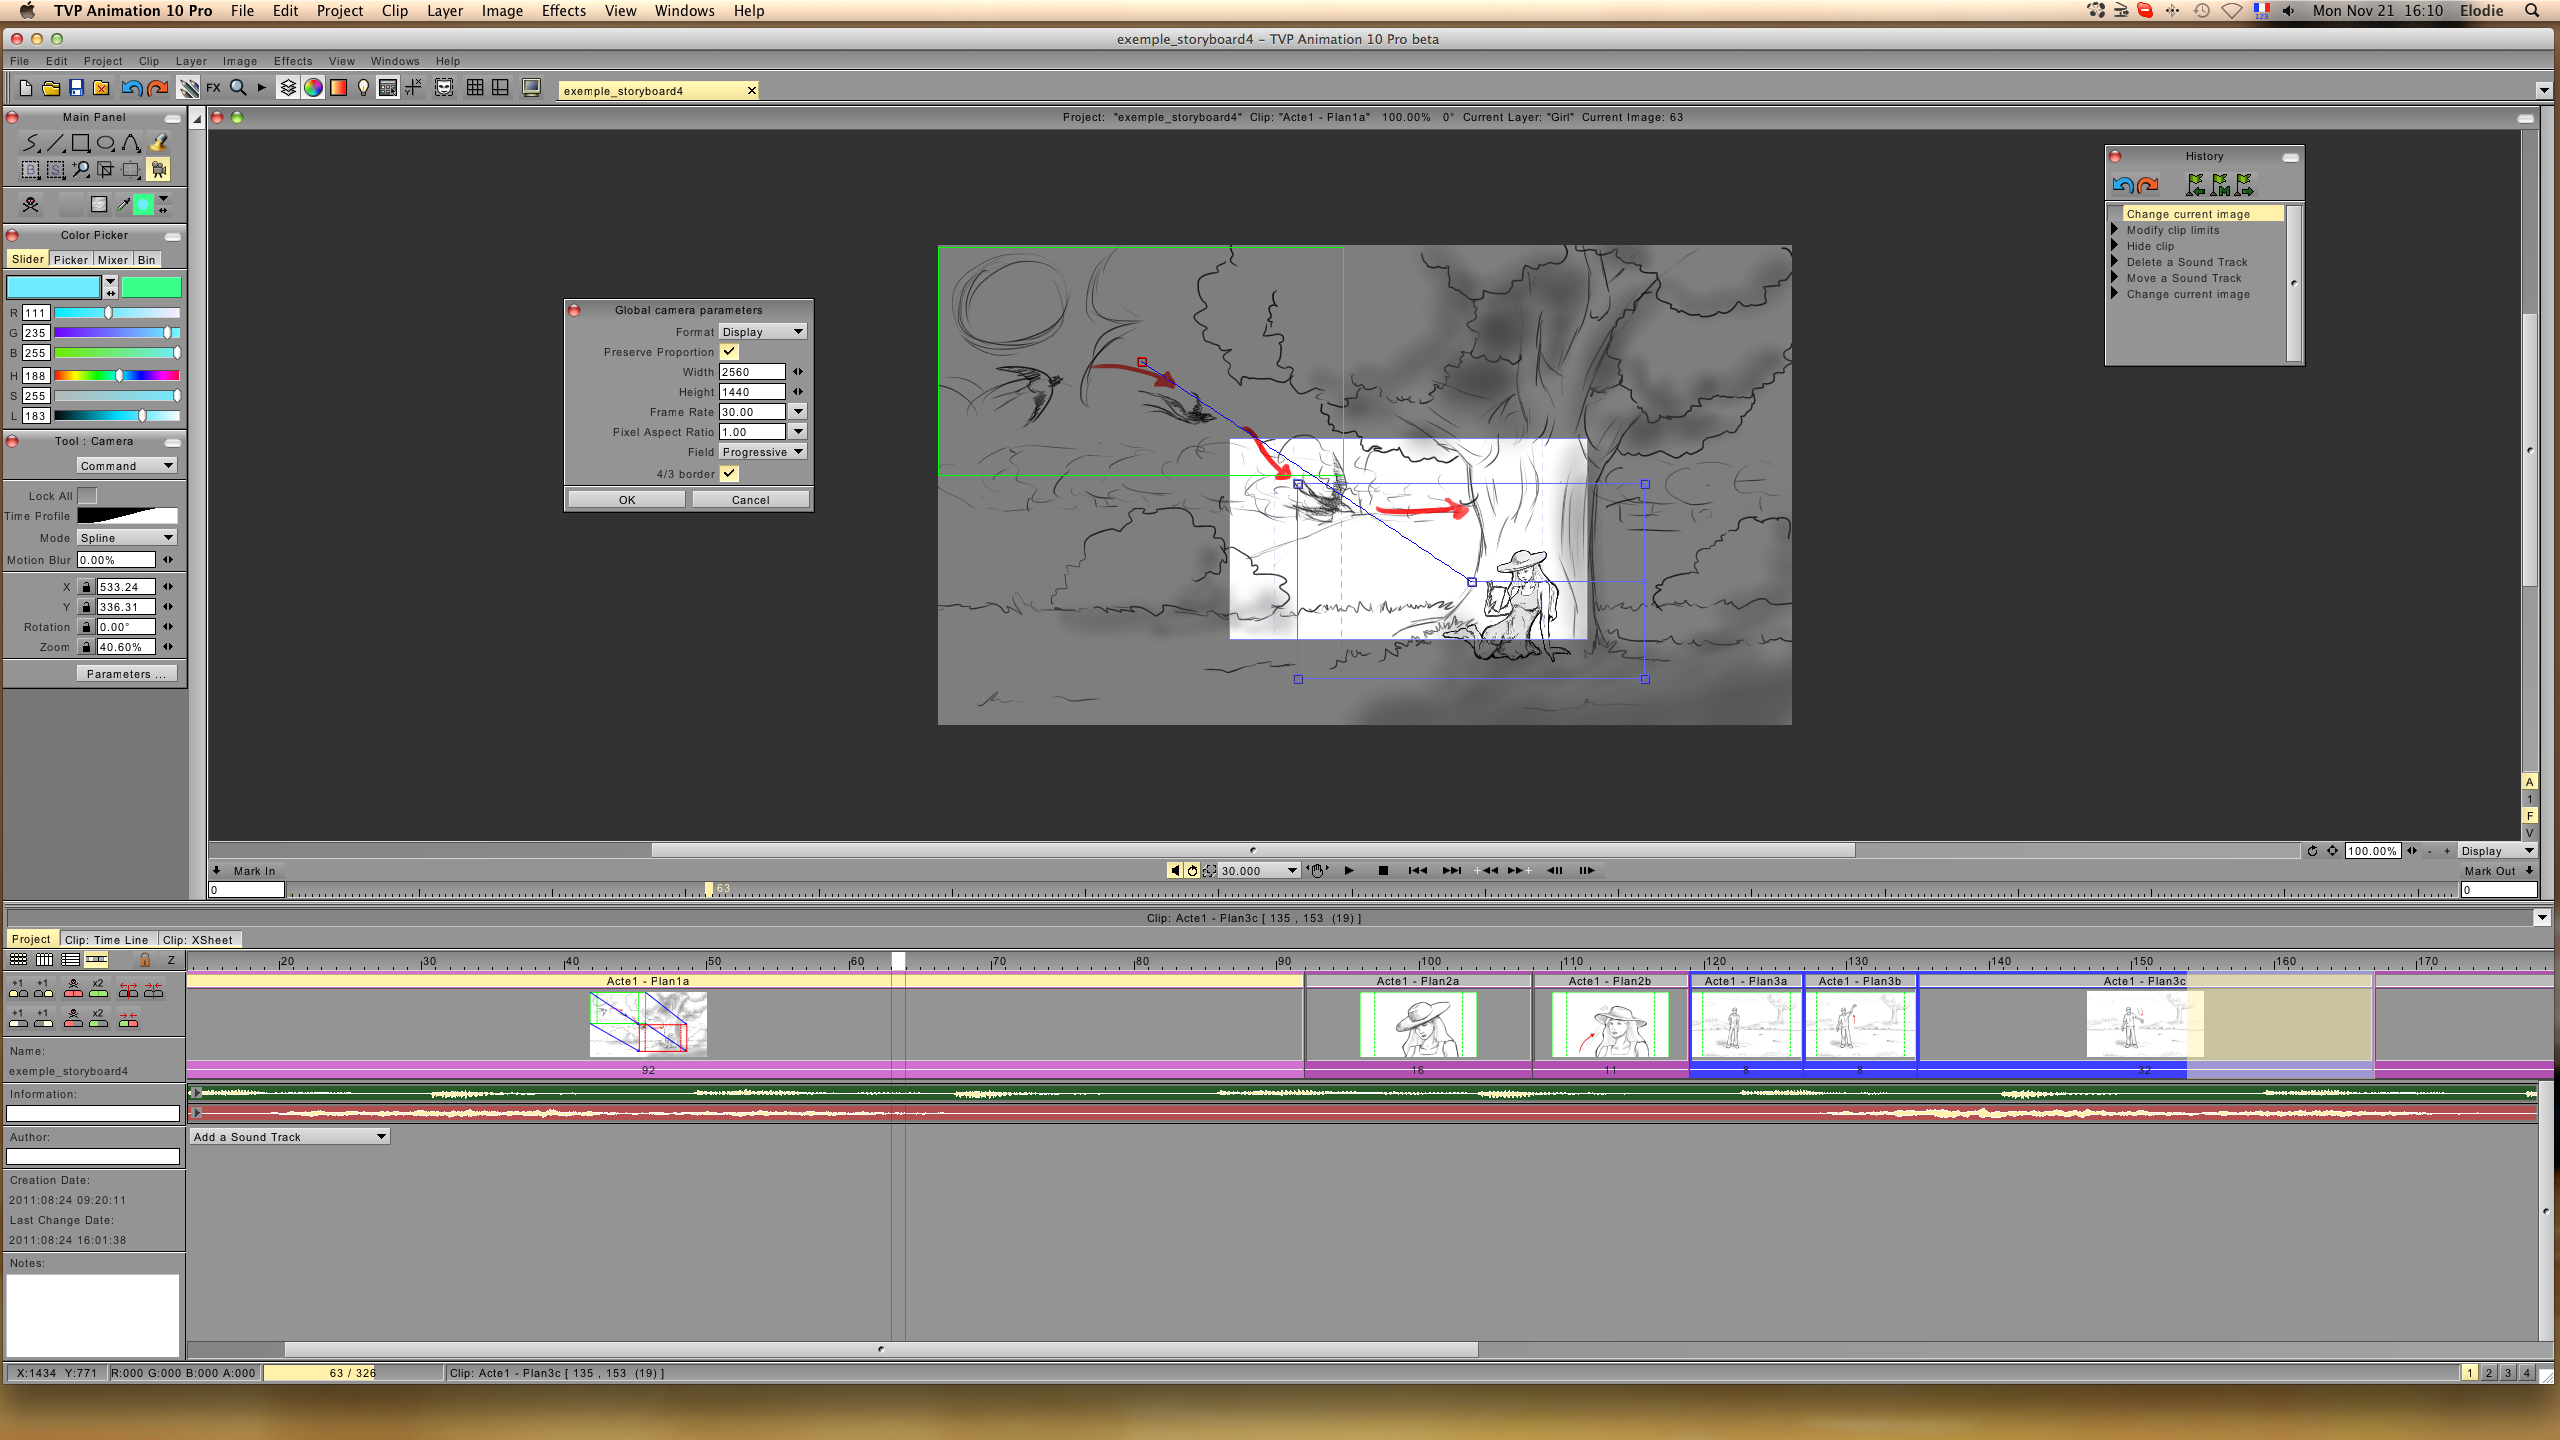Image resolution: width=2560 pixels, height=1440 pixels.
Task: Click the Mark Out button
Action: [2498, 871]
